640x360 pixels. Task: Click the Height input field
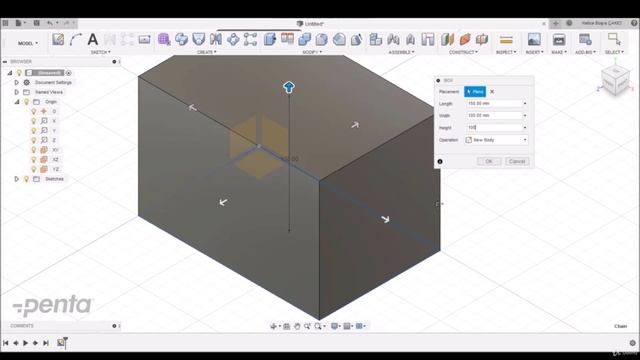pos(494,128)
